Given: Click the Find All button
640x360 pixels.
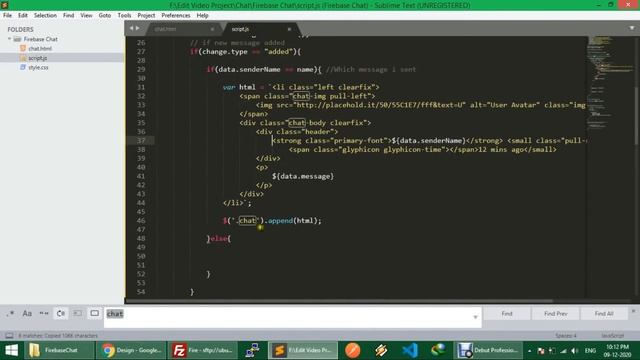Looking at the screenshot, I should click(x=604, y=313).
